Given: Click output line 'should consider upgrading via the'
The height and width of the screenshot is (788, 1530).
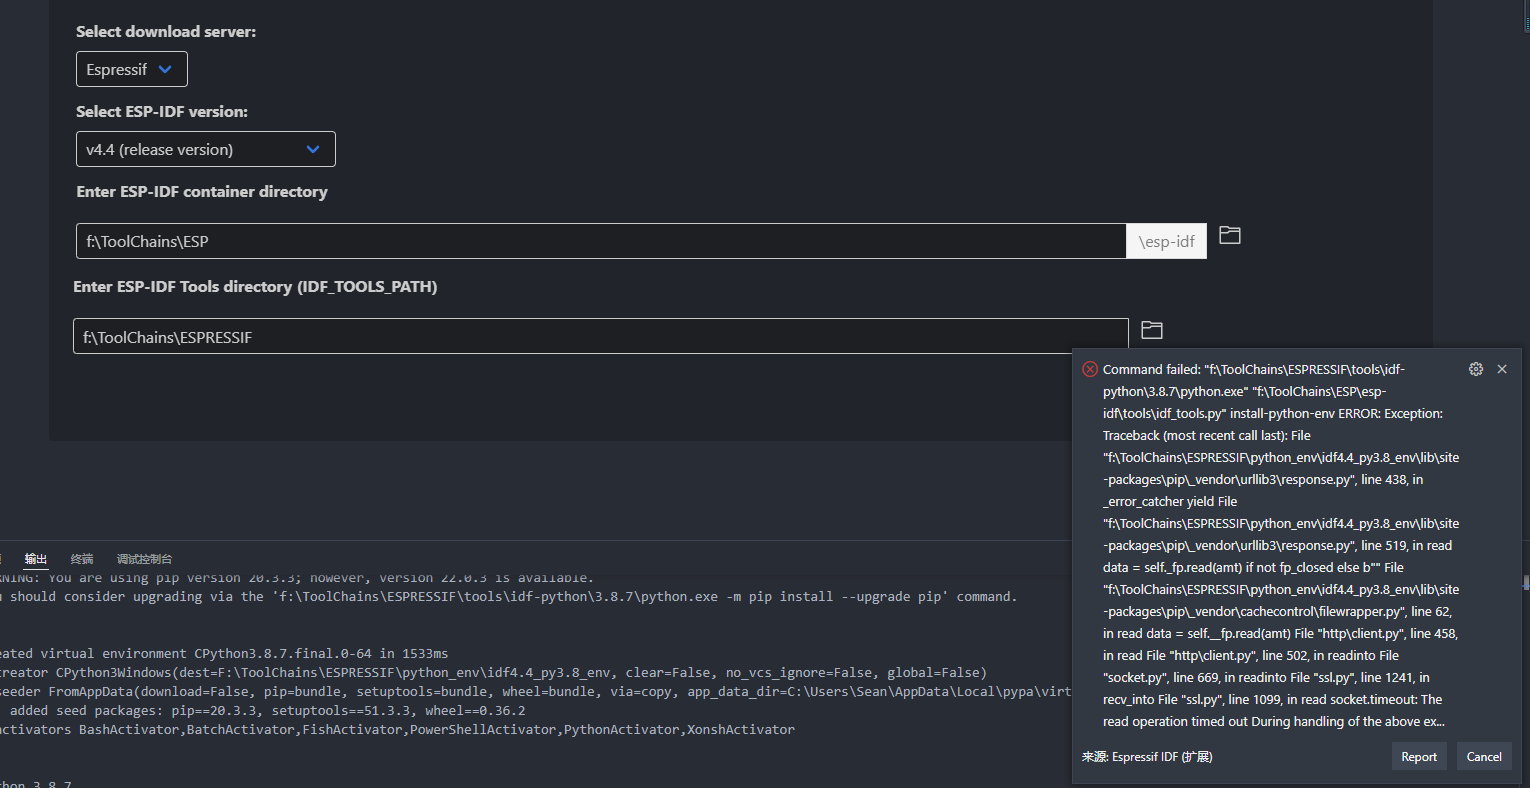Looking at the screenshot, I should coord(509,596).
